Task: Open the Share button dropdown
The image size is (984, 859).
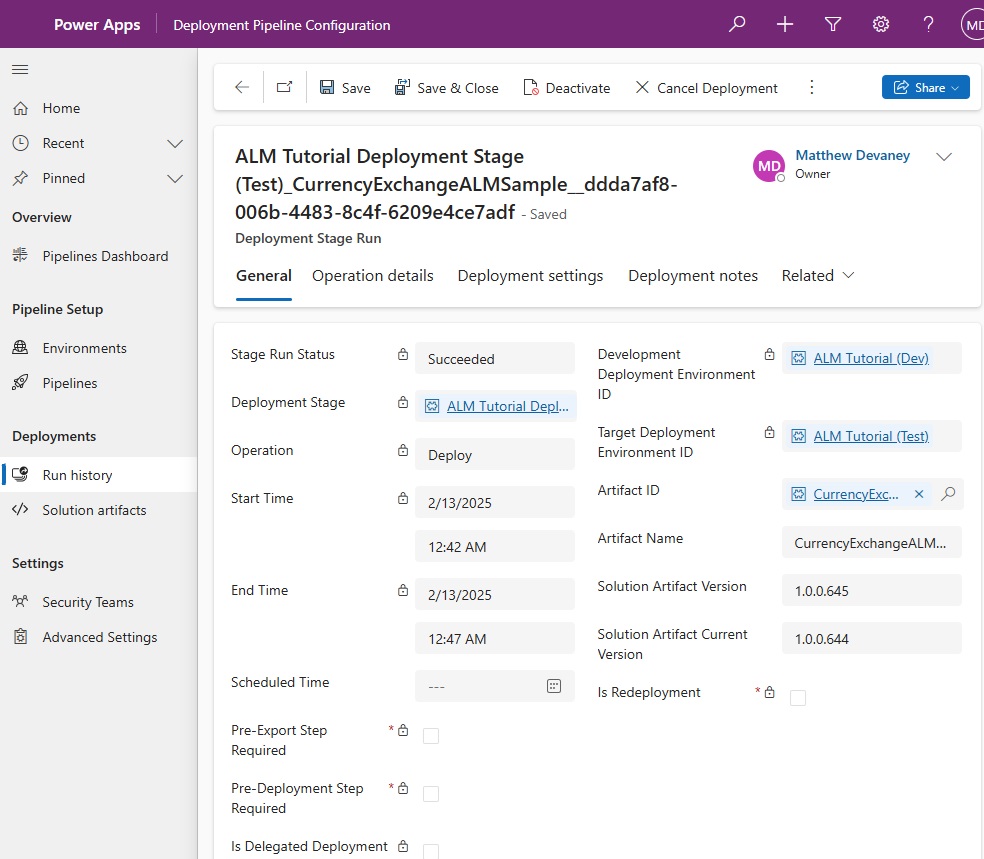Action: (926, 87)
